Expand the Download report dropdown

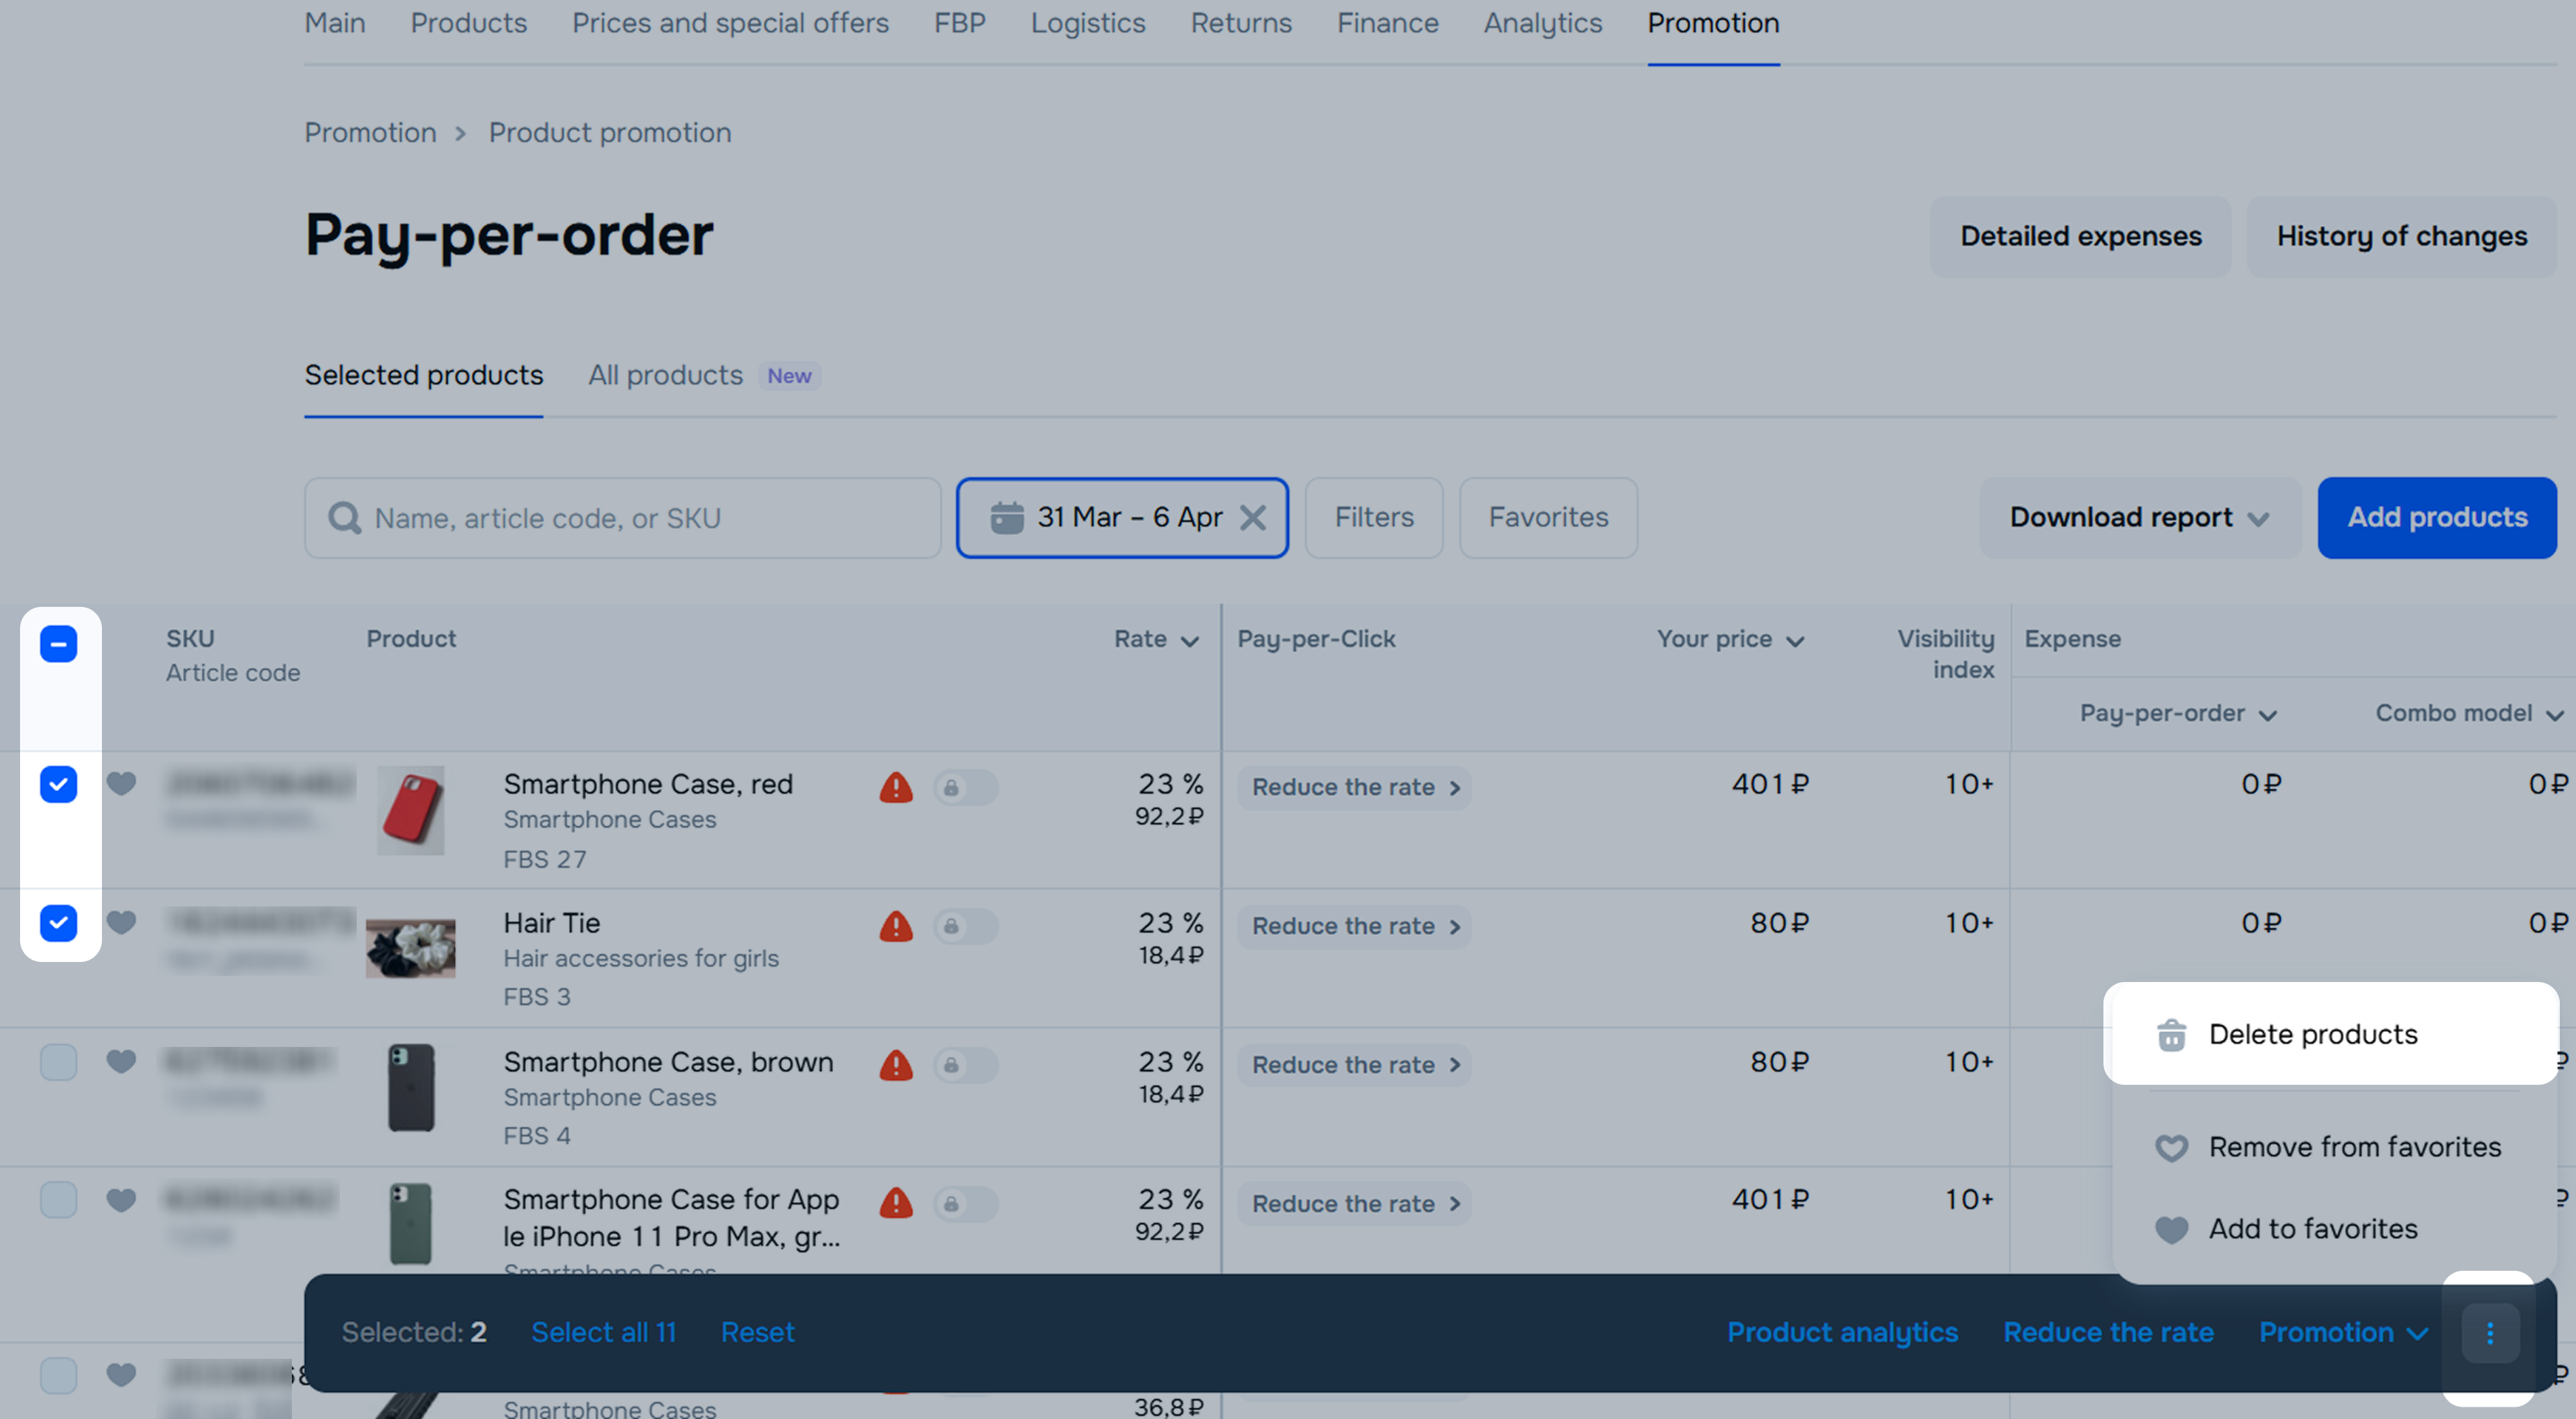2139,518
